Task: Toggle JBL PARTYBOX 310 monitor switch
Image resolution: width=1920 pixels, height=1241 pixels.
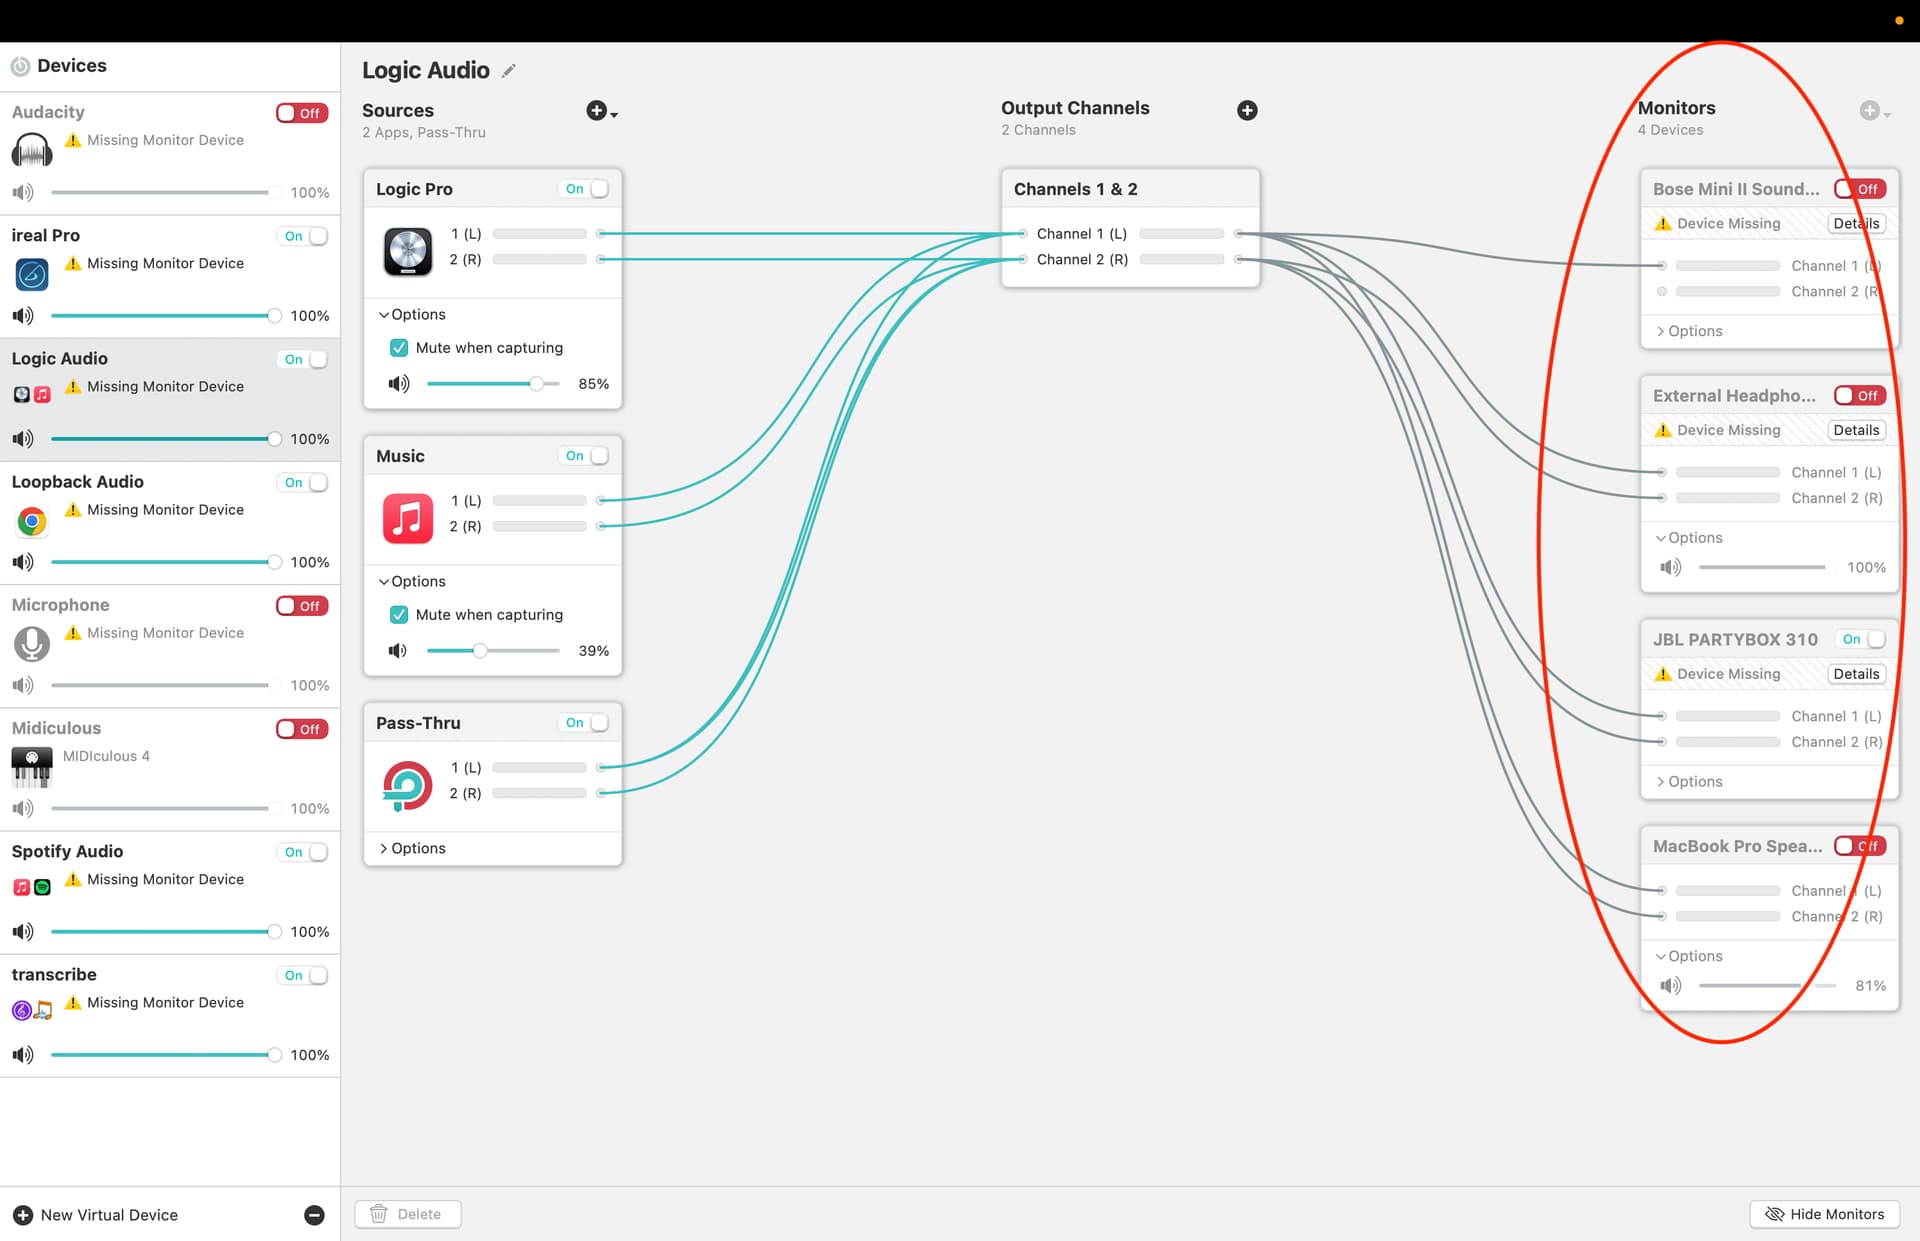Action: click(1862, 640)
